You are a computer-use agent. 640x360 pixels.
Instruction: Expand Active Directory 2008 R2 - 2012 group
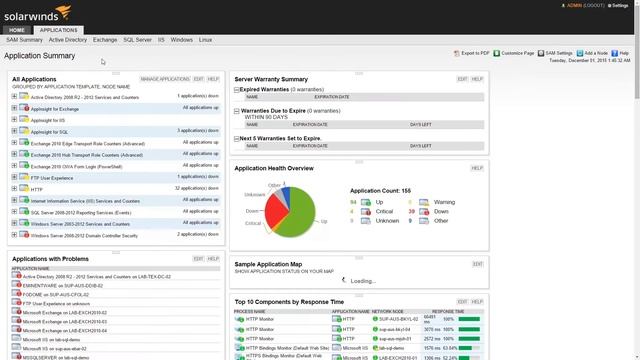pyautogui.click(x=14, y=96)
